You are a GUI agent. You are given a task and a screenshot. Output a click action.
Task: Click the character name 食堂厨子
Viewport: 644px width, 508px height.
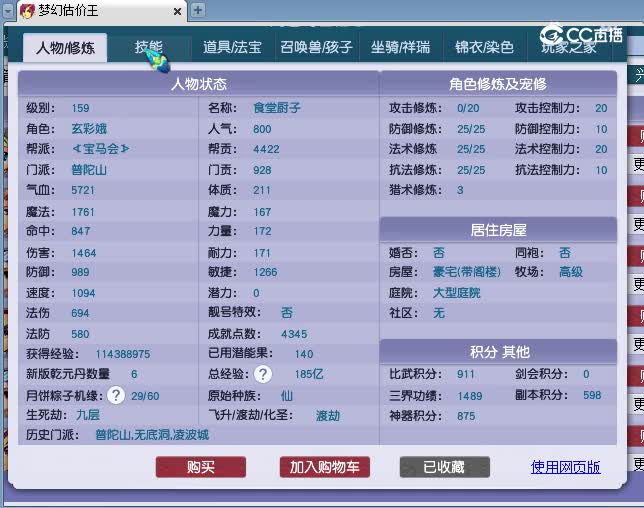click(x=277, y=108)
